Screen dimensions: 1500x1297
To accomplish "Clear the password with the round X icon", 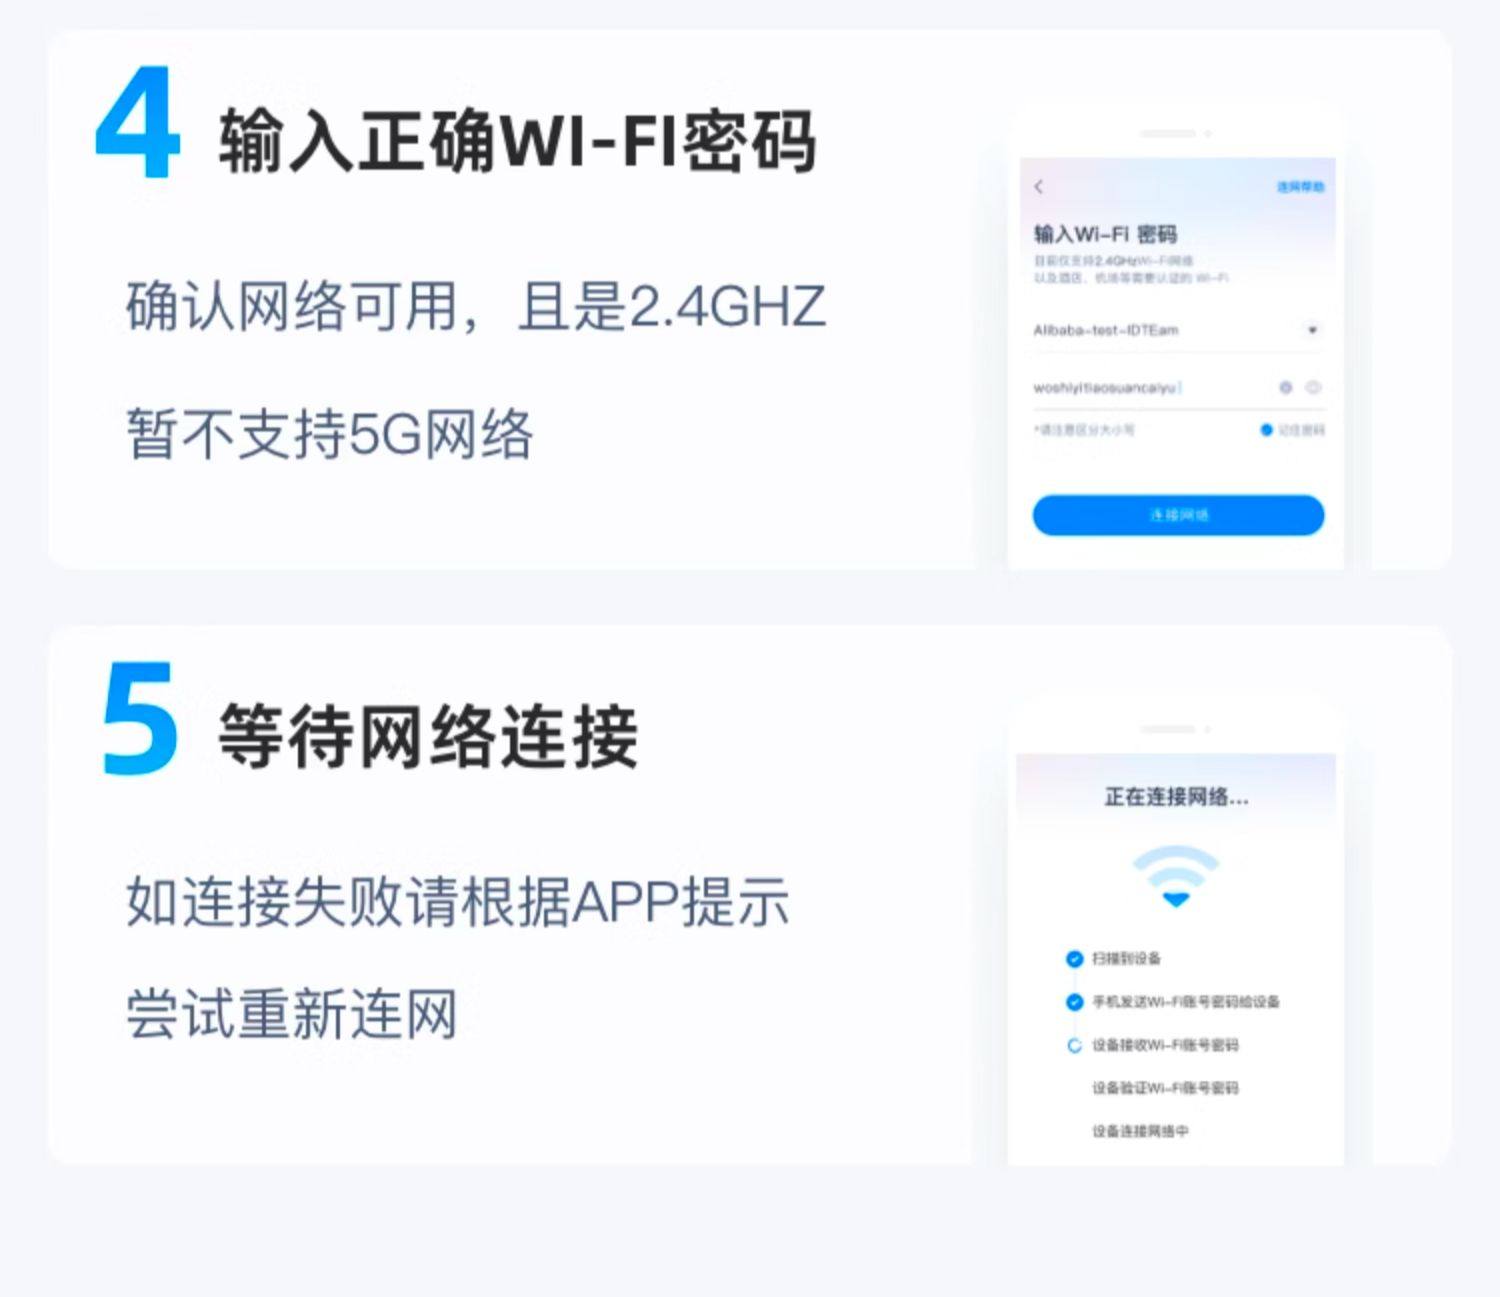I will coord(1286,388).
